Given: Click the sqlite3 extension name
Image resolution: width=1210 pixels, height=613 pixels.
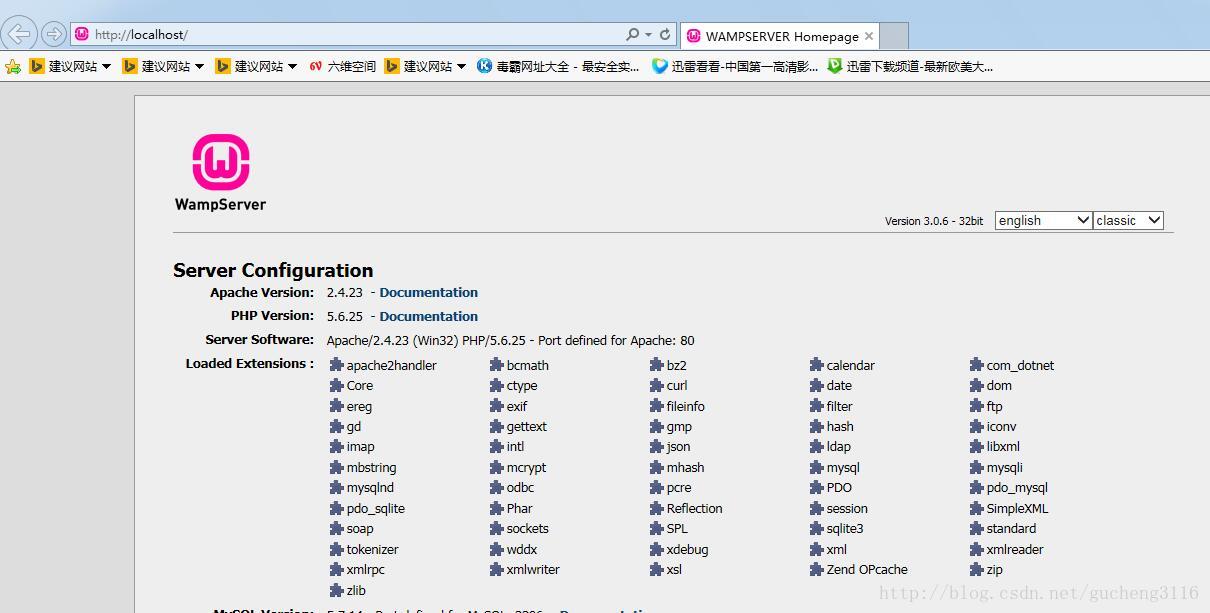Looking at the screenshot, I should coord(845,529).
